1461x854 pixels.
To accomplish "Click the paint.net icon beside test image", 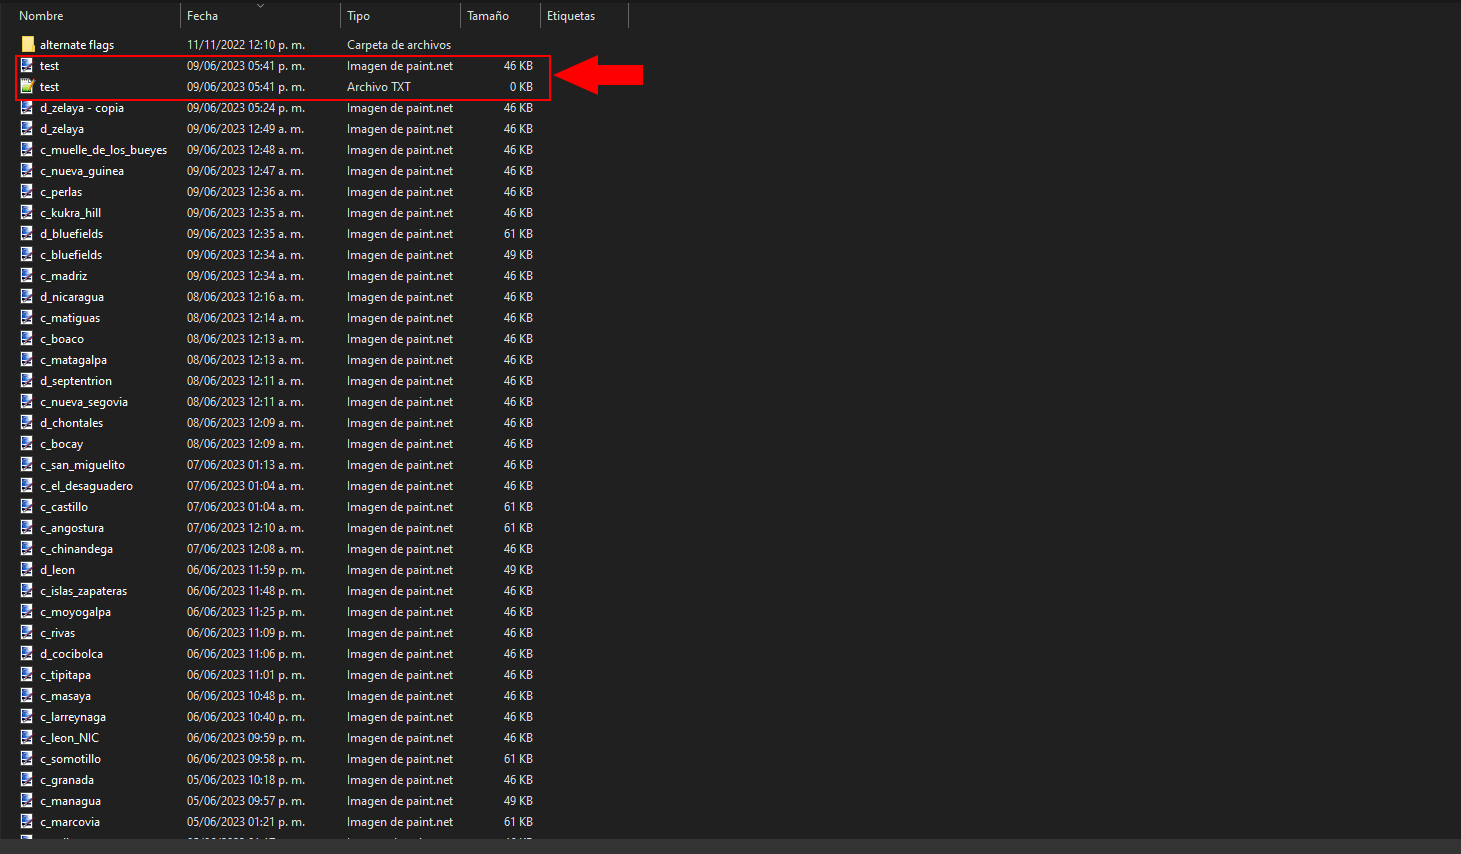I will [x=26, y=65].
